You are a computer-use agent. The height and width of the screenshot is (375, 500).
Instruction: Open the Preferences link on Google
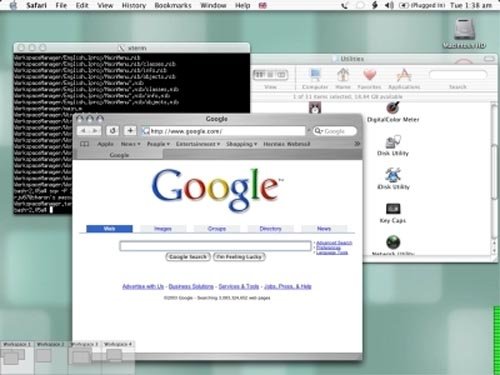click(x=328, y=248)
